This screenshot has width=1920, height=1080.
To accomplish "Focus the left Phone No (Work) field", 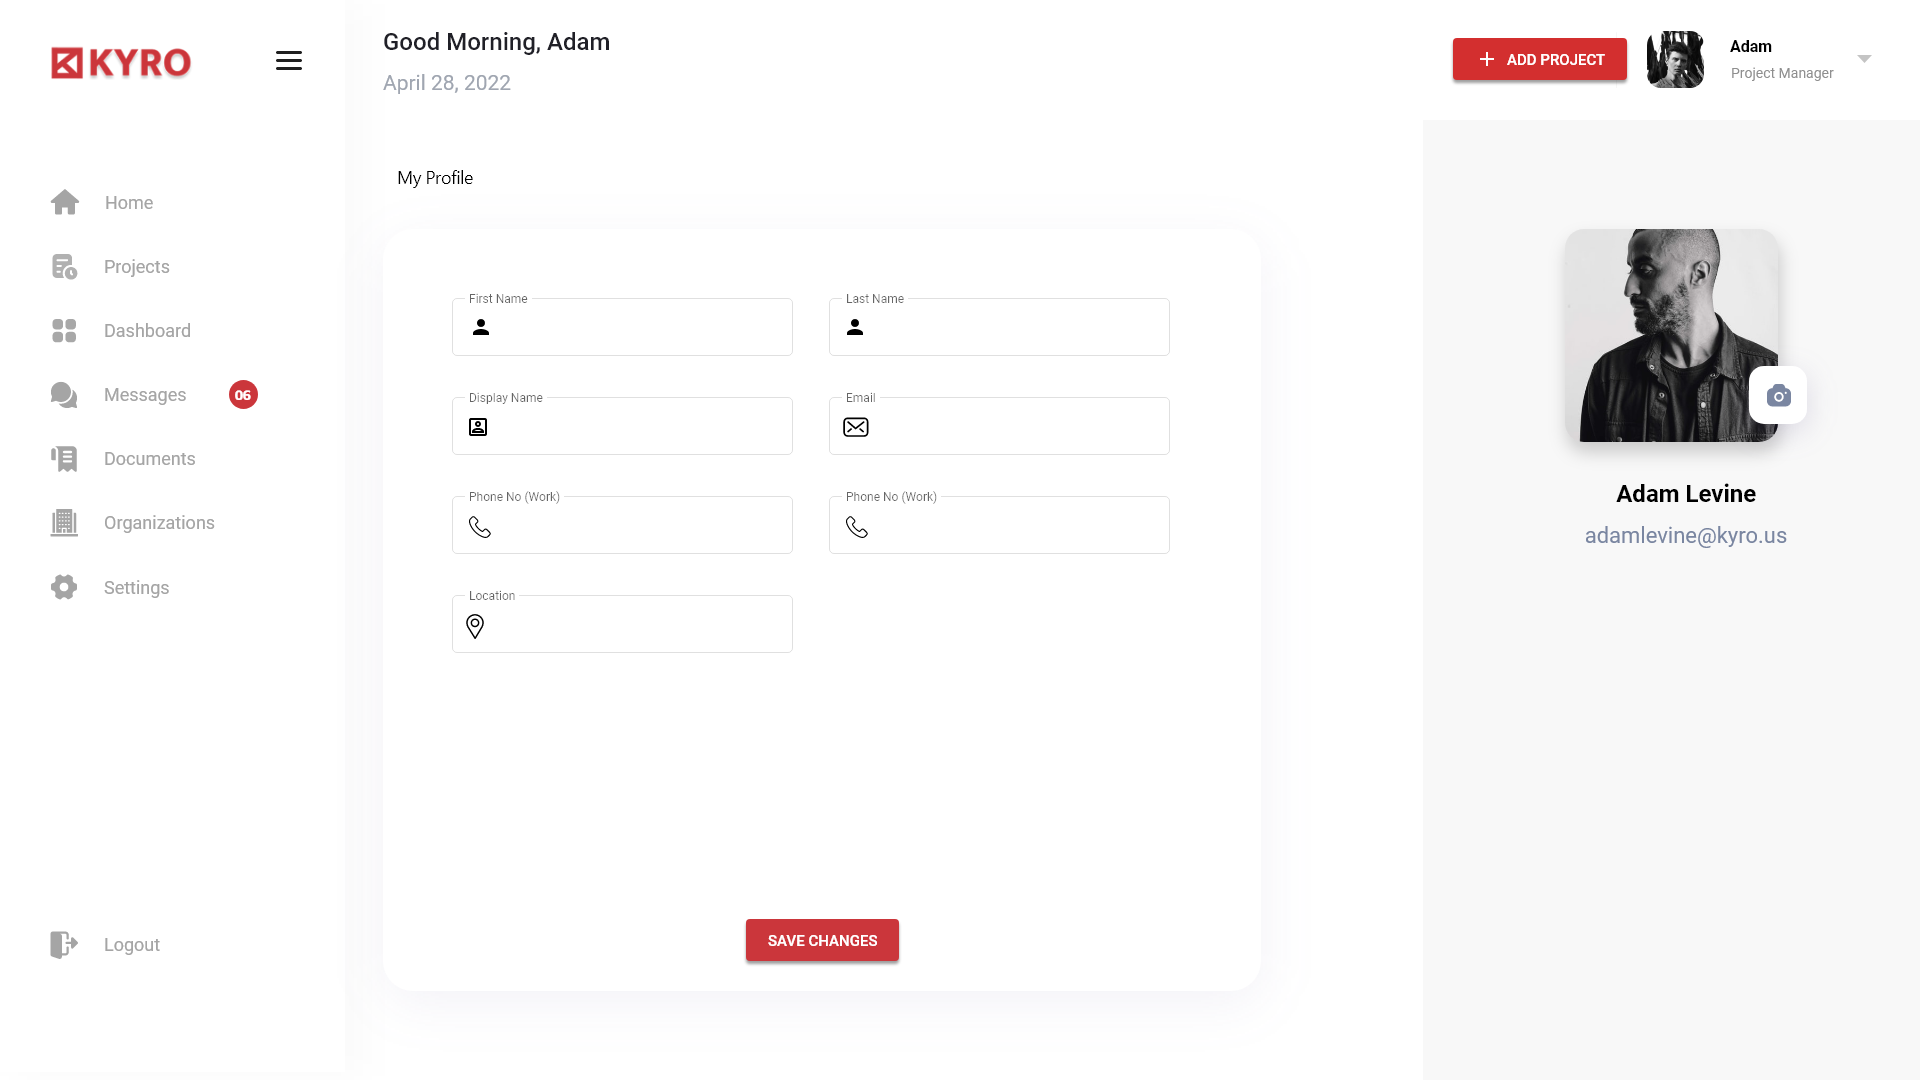I will click(622, 525).
